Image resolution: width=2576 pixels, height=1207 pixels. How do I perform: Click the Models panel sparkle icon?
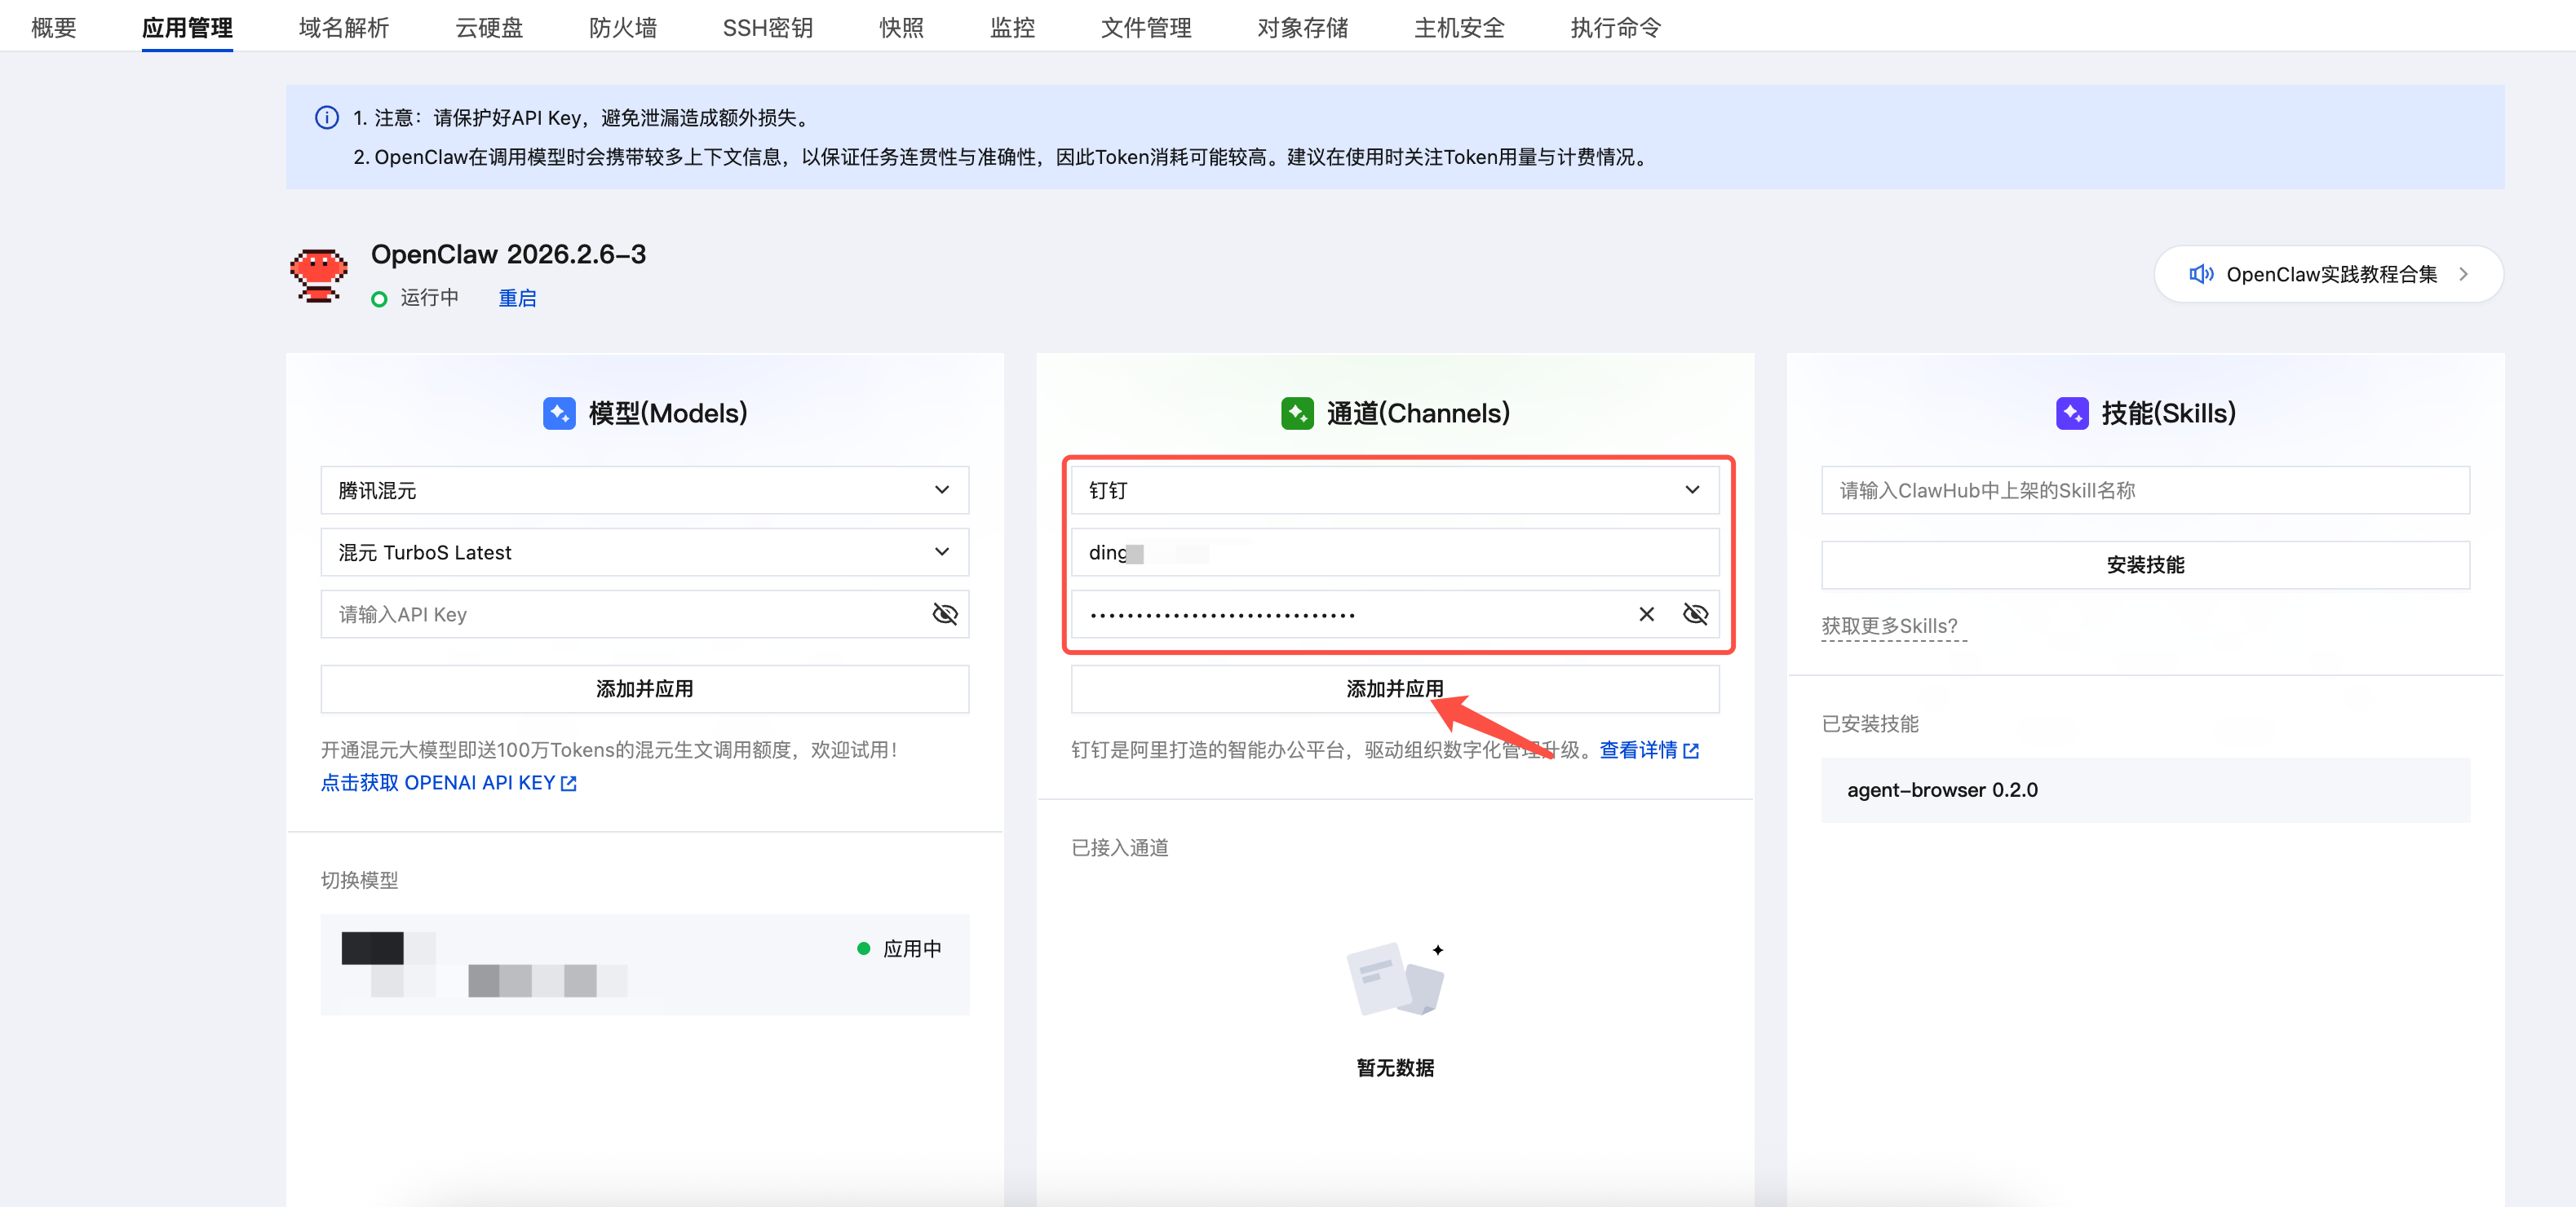(x=559, y=413)
